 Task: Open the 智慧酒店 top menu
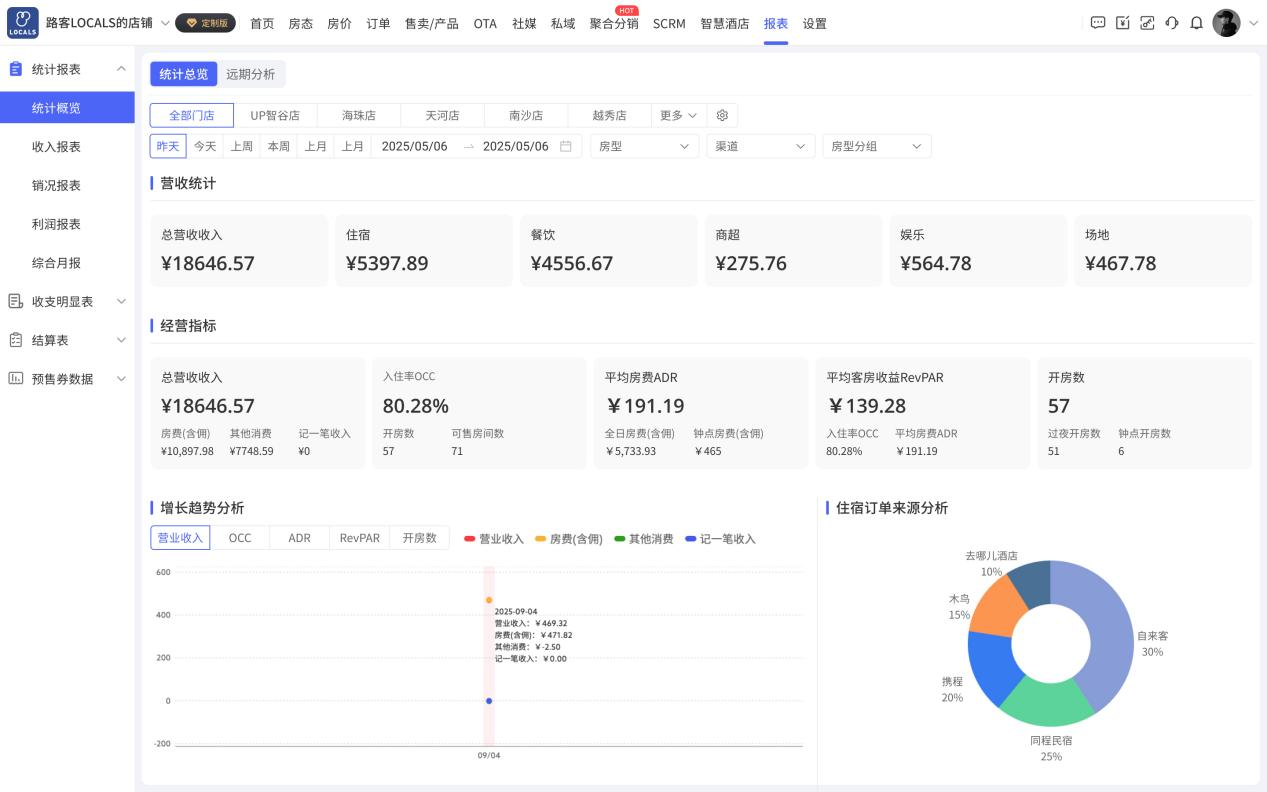coord(724,23)
